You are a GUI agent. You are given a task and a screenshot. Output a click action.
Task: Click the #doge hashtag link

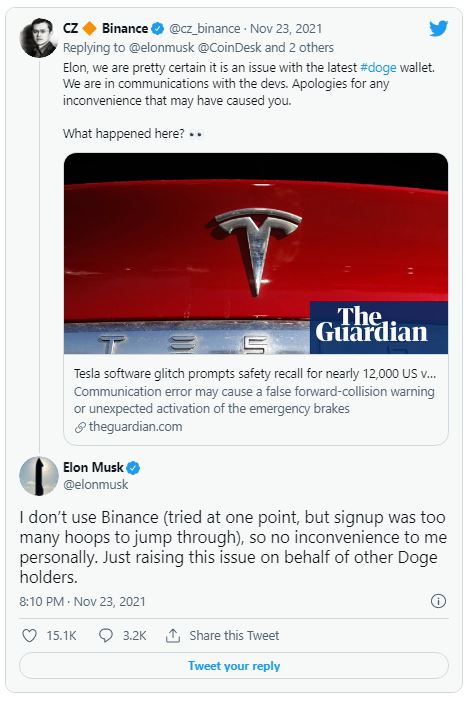[378, 68]
